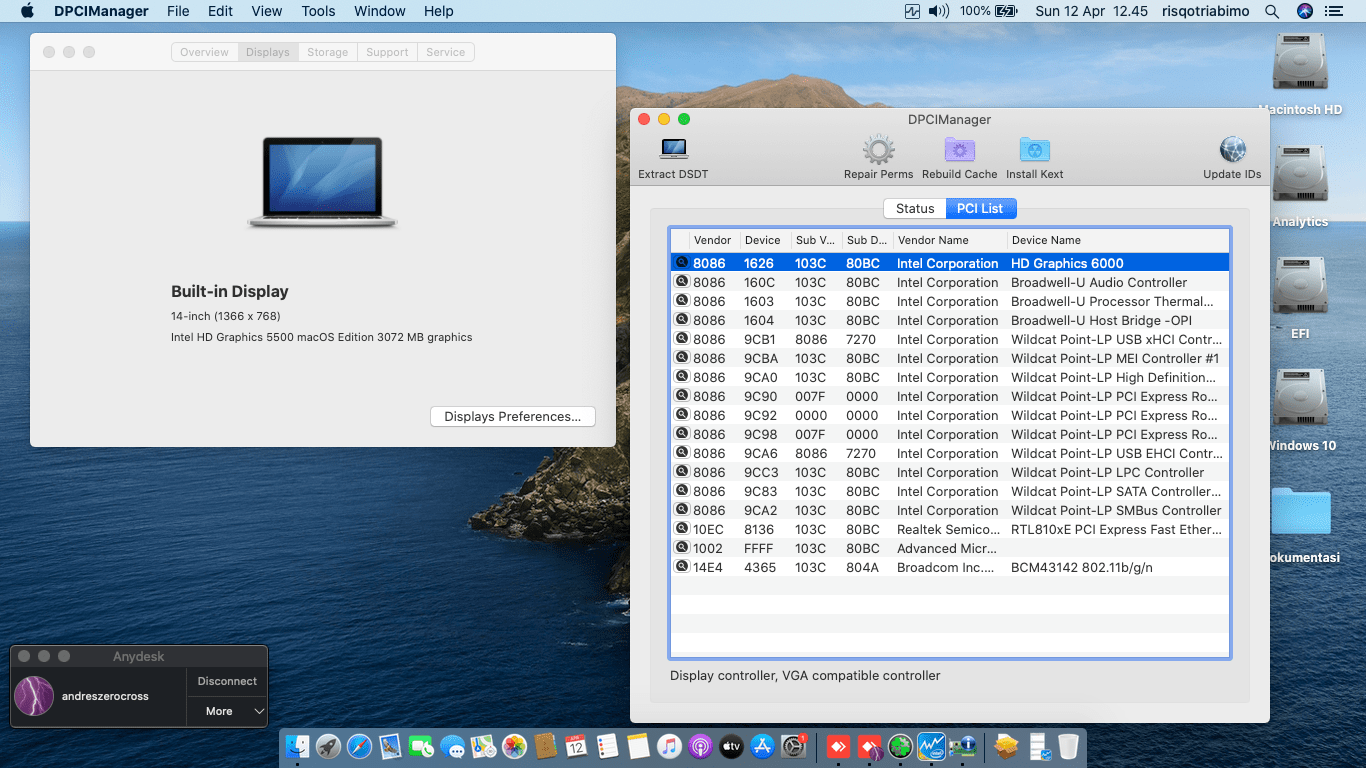Image resolution: width=1366 pixels, height=768 pixels.
Task: Launch Safari from the Dock
Action: click(x=359, y=746)
